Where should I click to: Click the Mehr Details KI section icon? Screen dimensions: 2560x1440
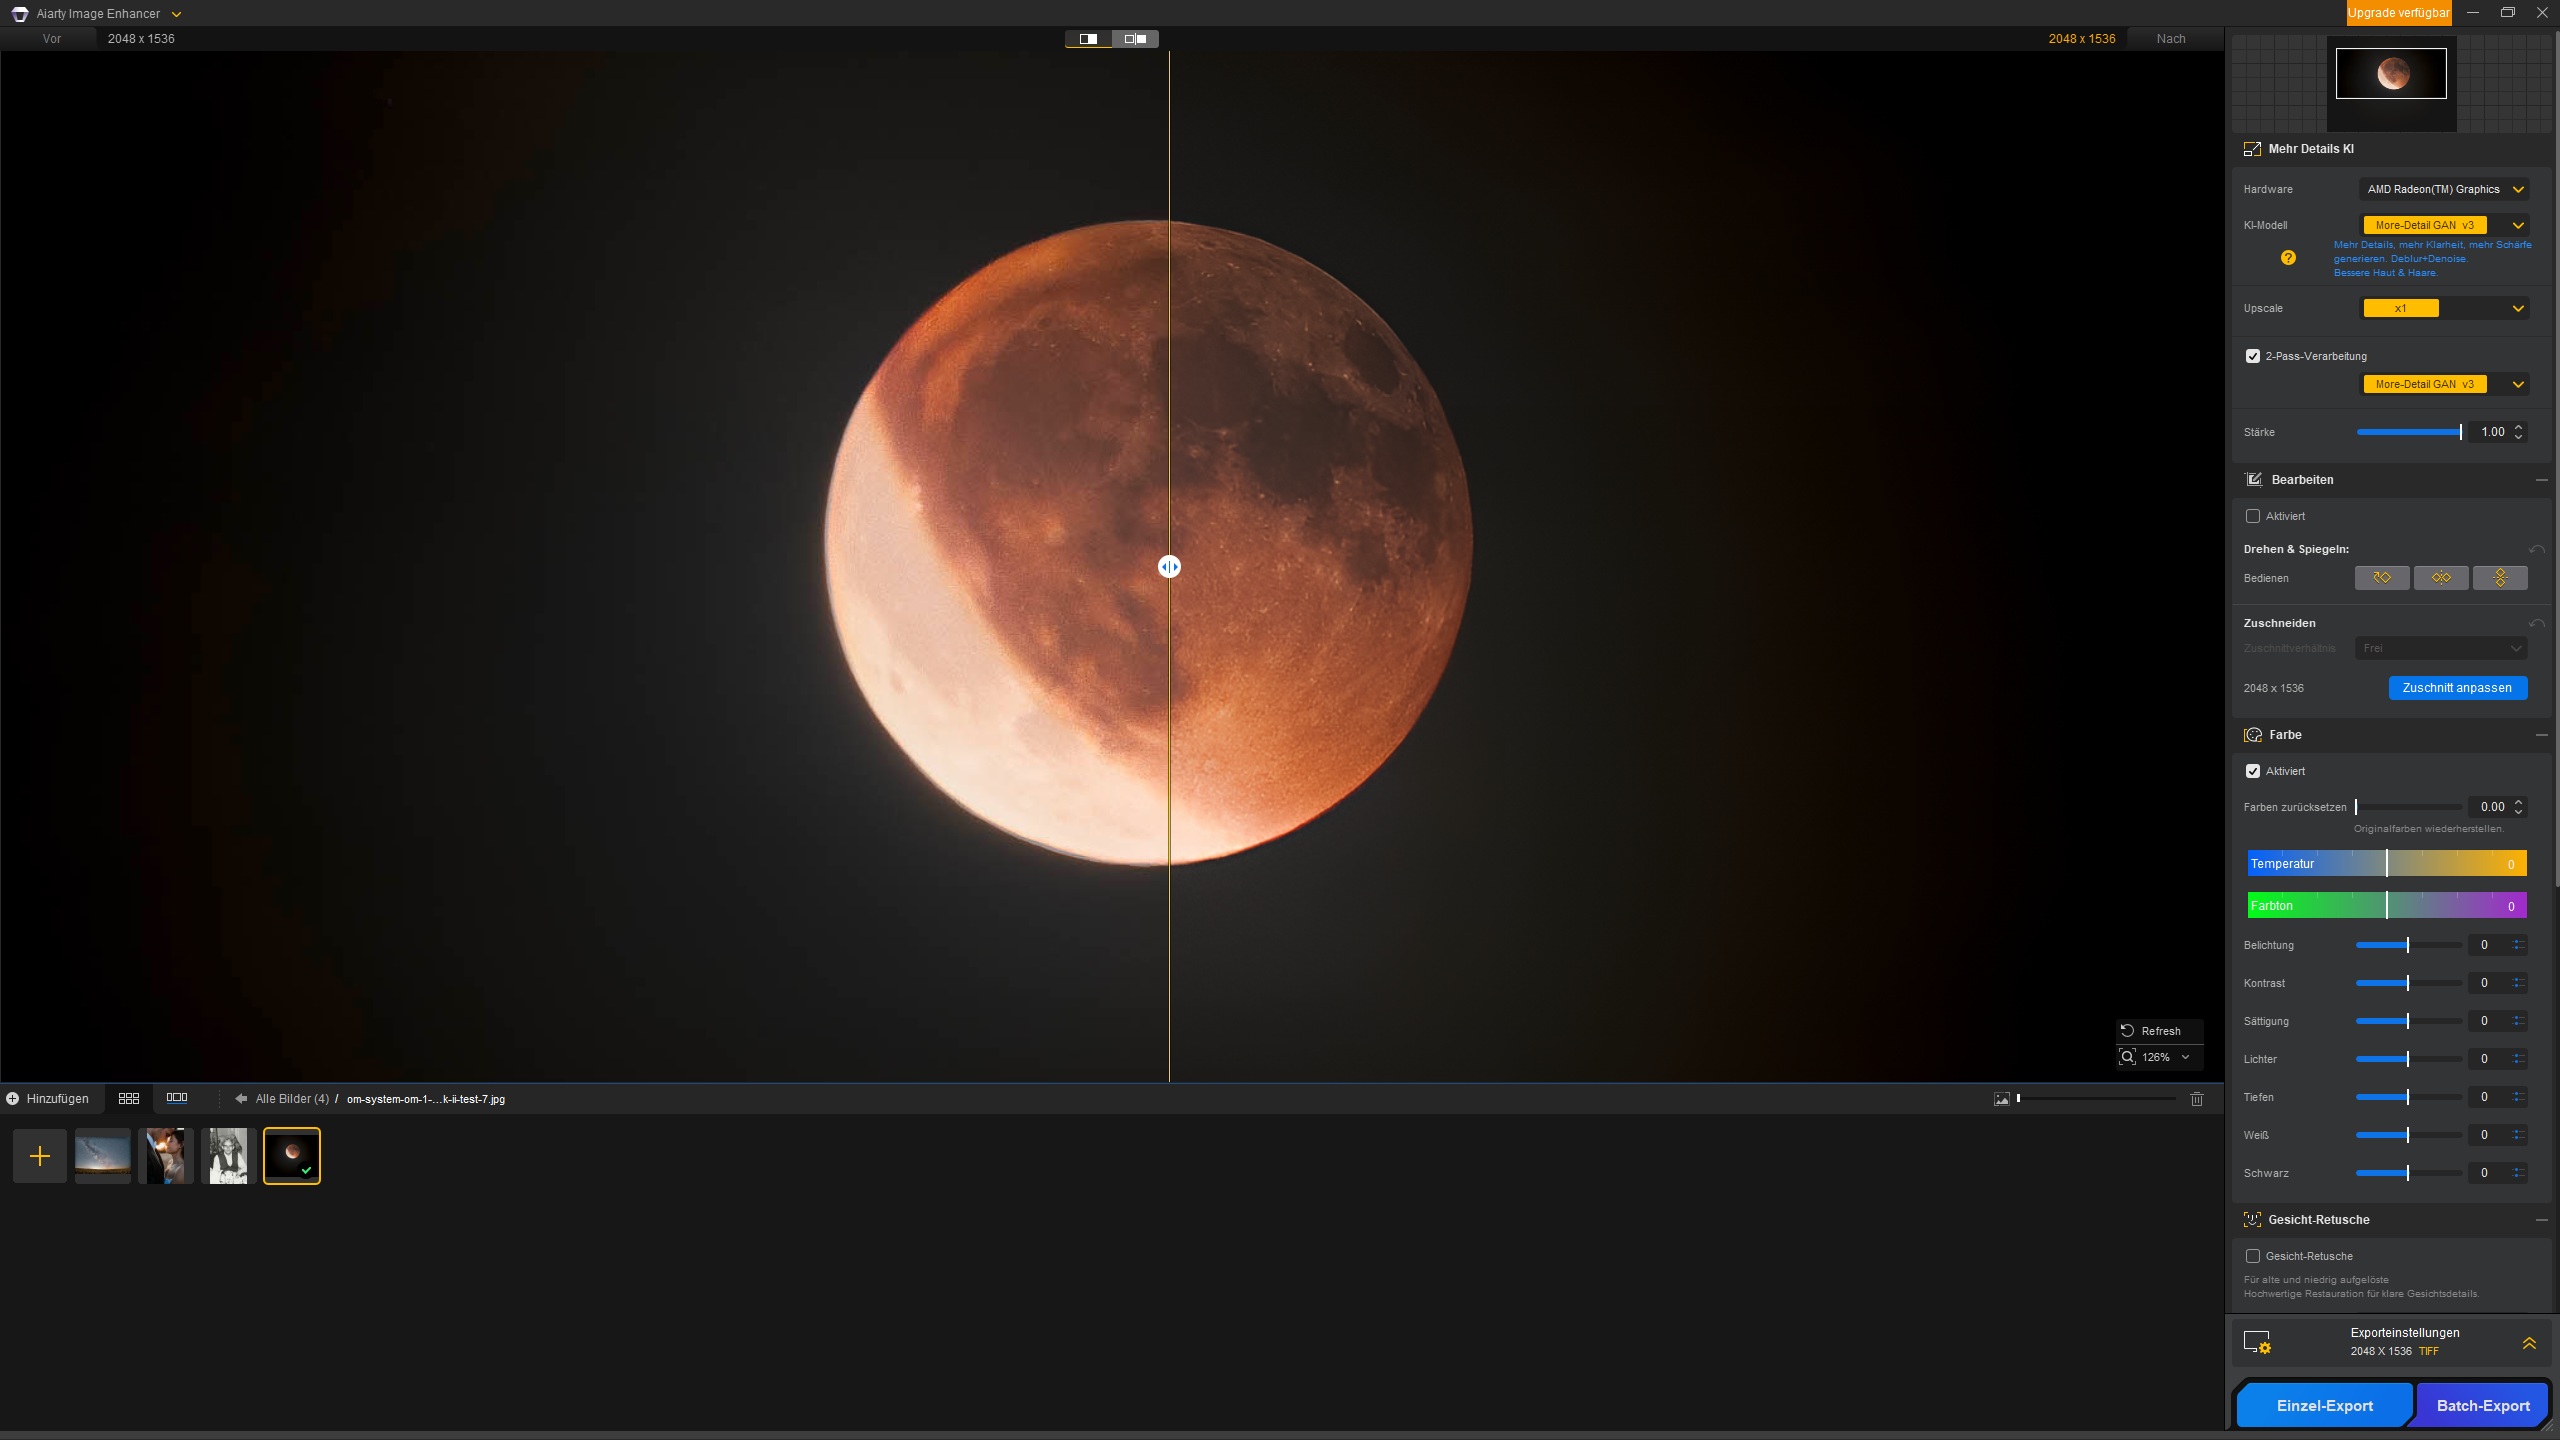coord(2252,149)
